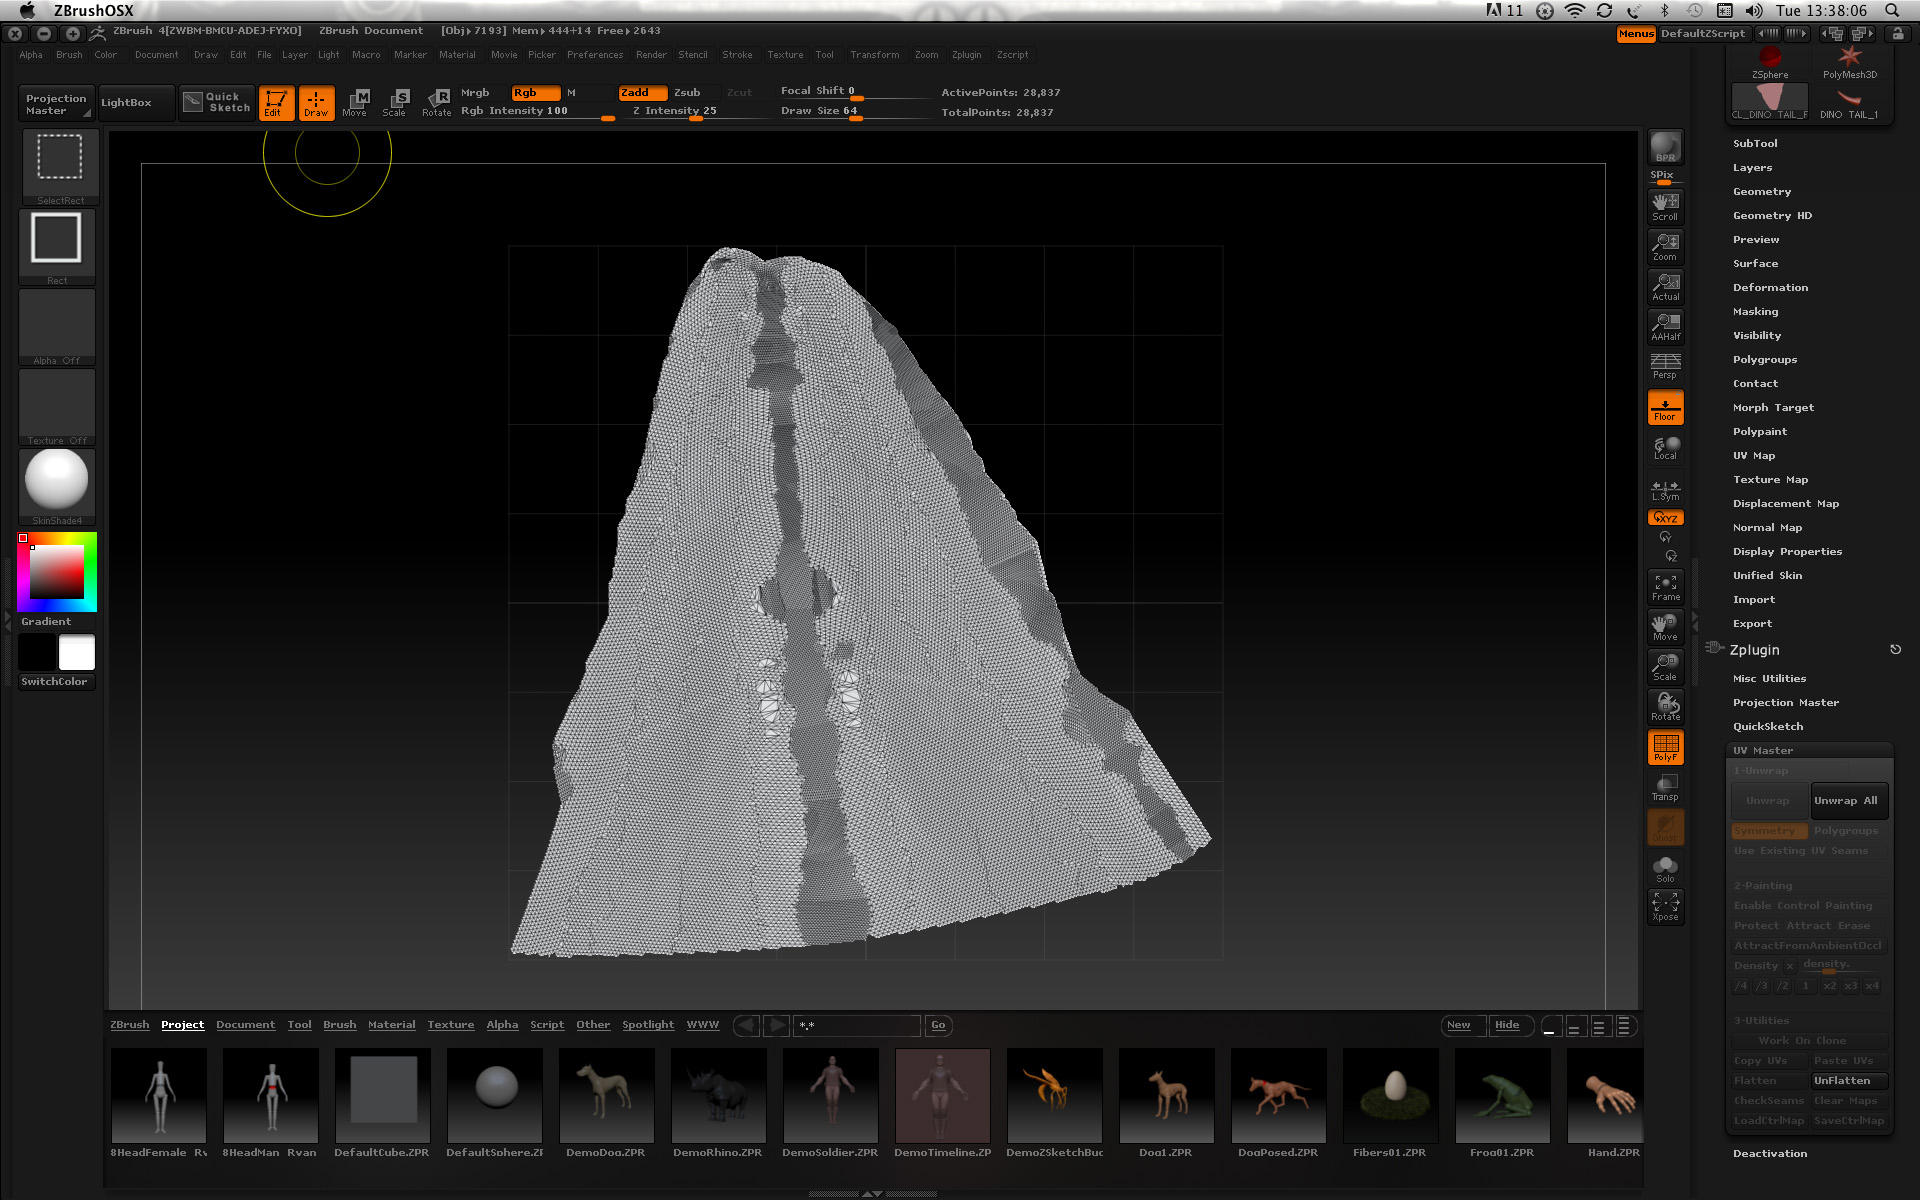Set Actual size view
1920x1200 pixels.
(x=1665, y=287)
